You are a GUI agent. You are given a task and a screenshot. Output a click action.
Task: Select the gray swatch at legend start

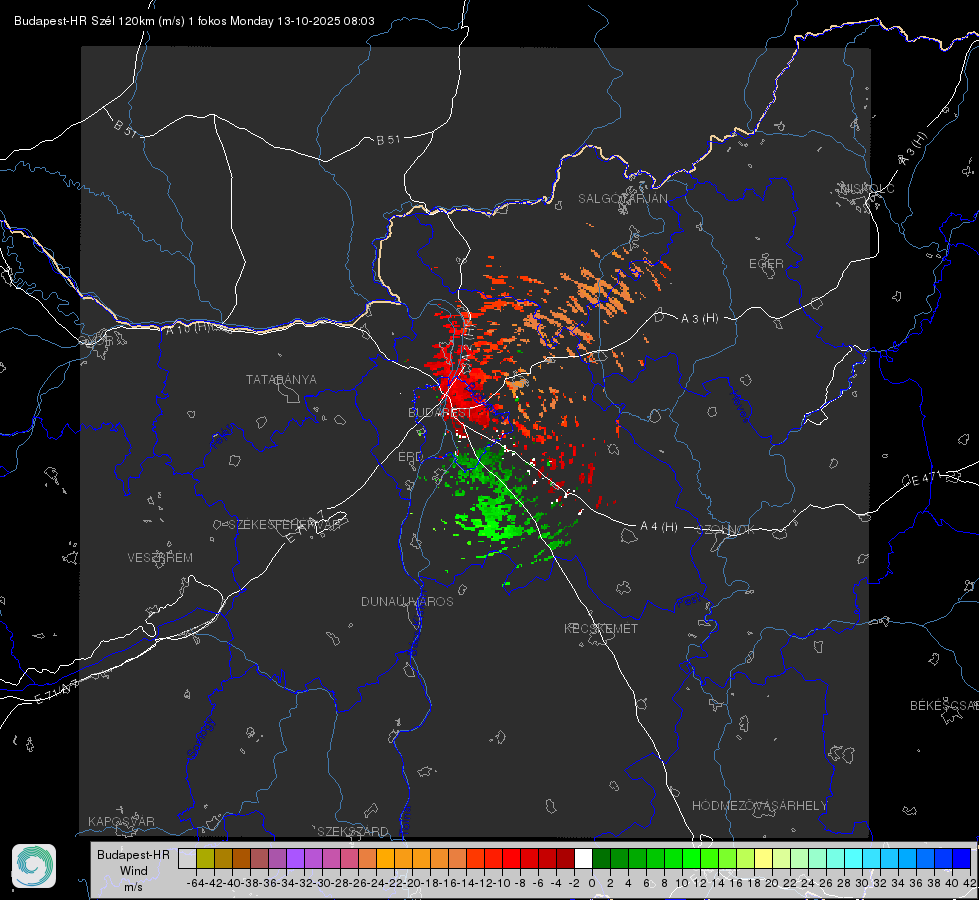187,858
